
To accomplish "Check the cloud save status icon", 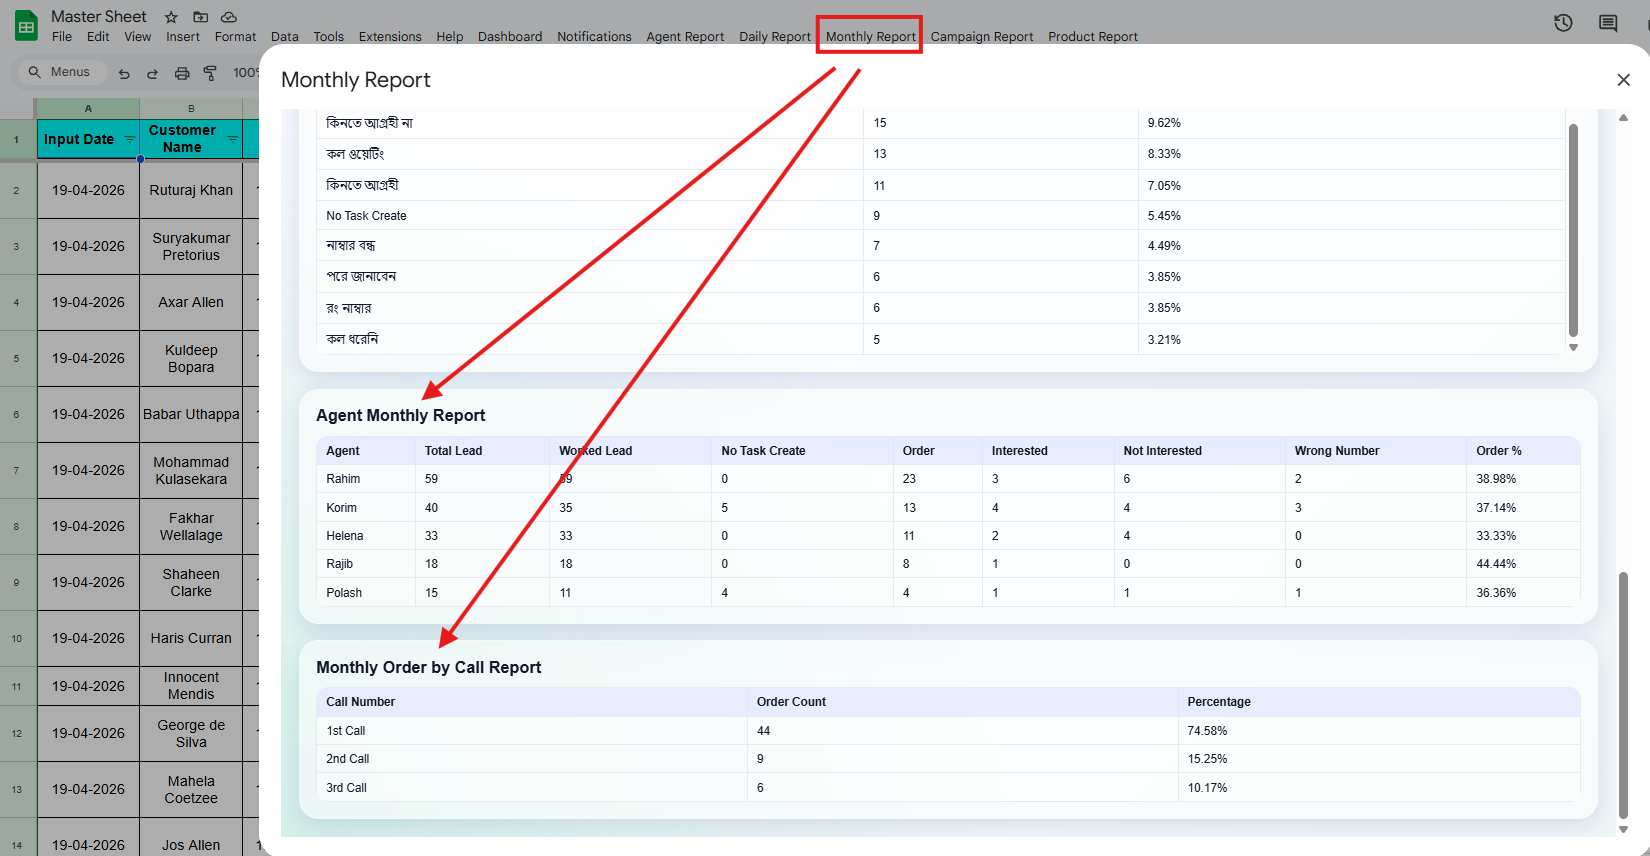I will pos(229,17).
